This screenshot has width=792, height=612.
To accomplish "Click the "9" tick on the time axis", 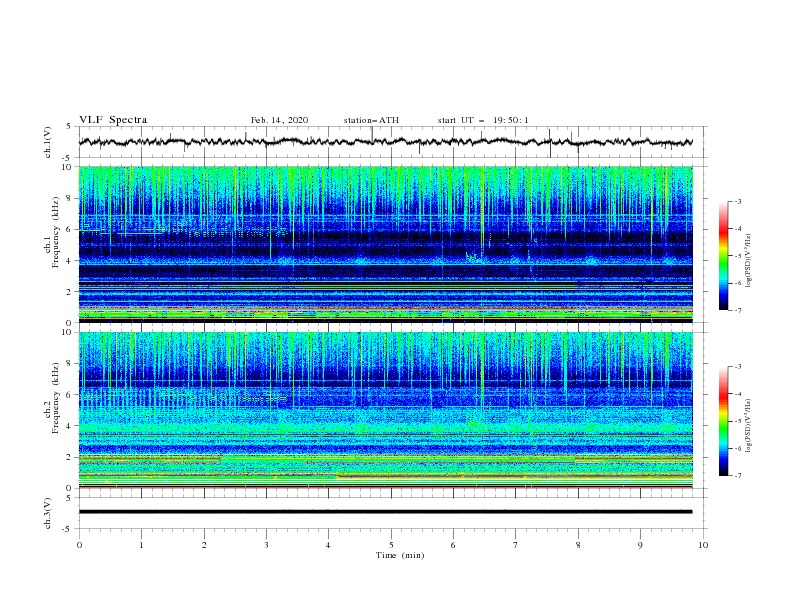I will tap(640, 545).
